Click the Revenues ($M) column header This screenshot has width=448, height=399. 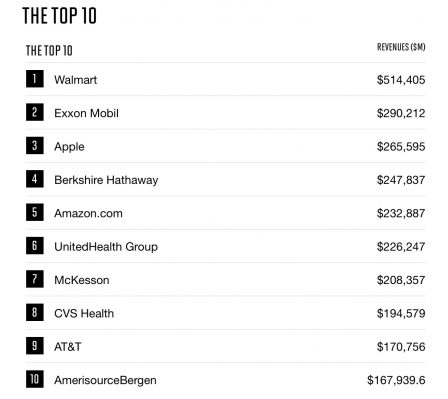point(401,47)
